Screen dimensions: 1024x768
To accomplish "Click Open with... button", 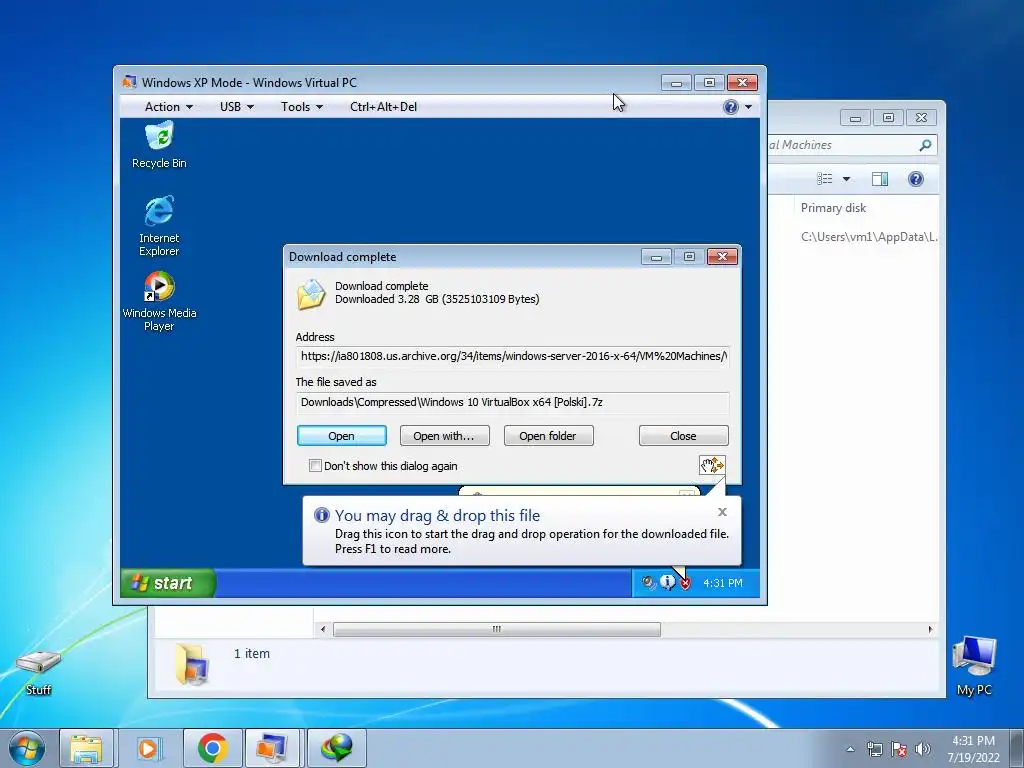I will click(x=444, y=436).
